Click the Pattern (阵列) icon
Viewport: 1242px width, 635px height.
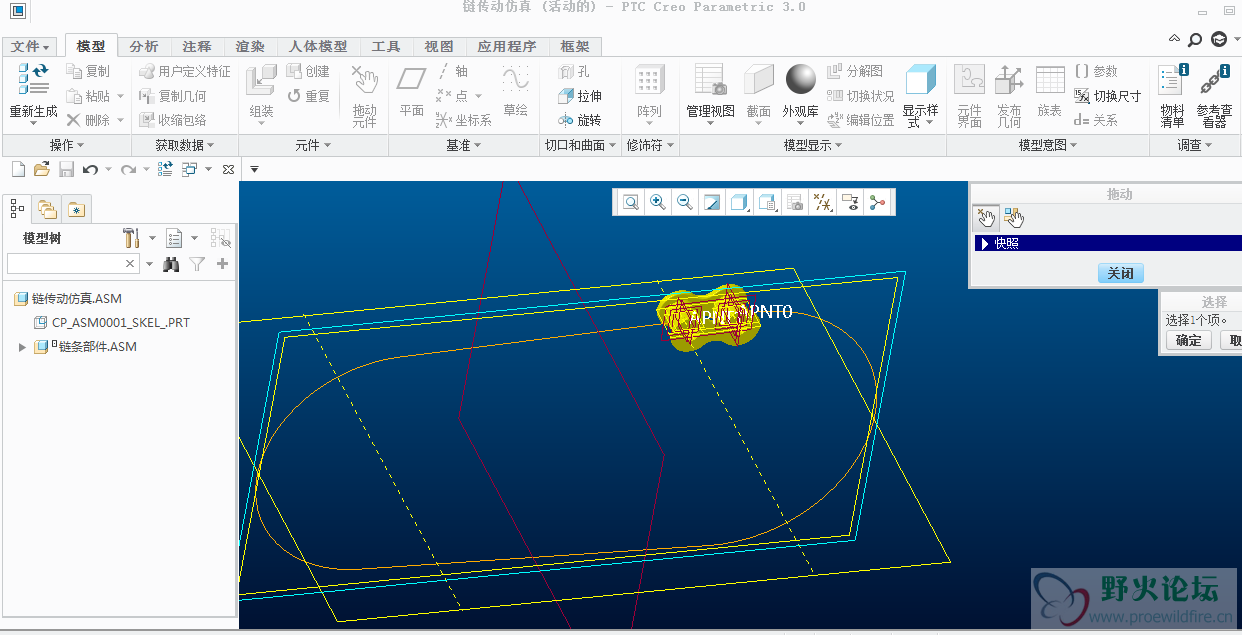pos(650,80)
